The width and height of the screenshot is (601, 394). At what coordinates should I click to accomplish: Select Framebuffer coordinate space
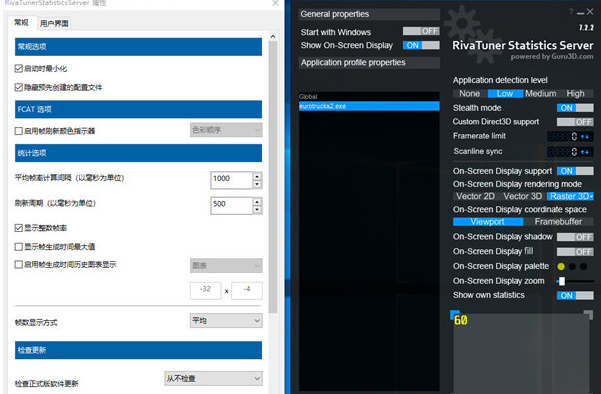(558, 222)
